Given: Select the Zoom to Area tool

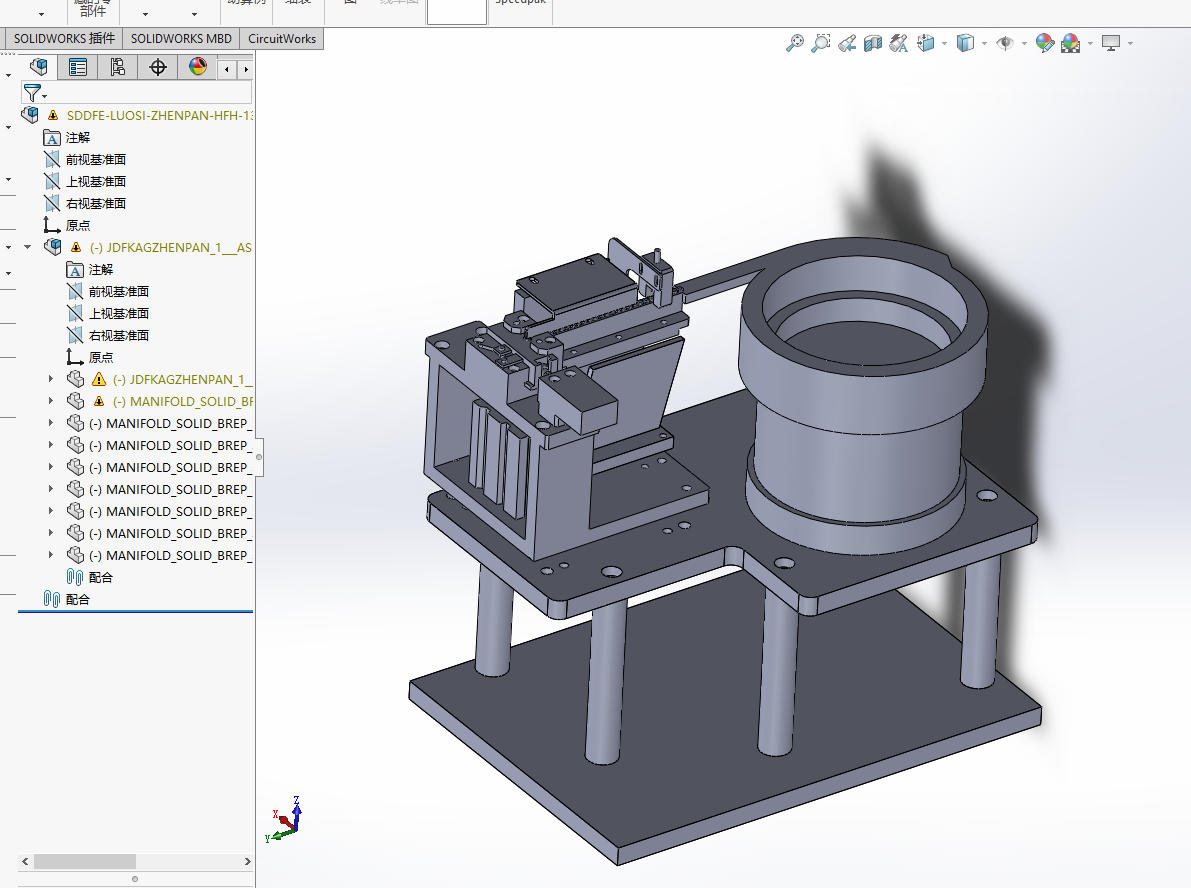Looking at the screenshot, I should pyautogui.click(x=821, y=43).
